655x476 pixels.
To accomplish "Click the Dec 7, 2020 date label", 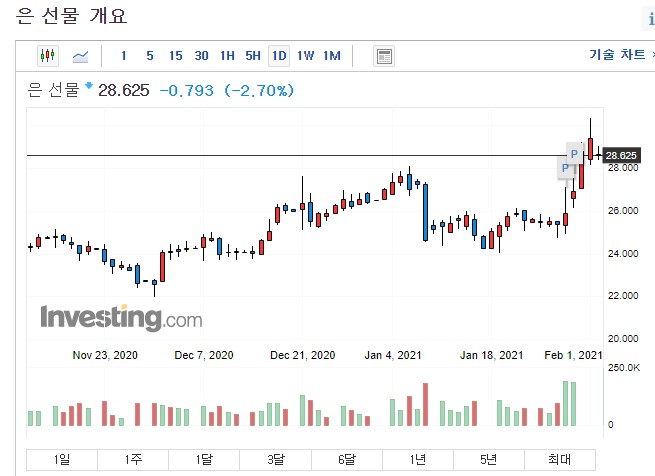I will (x=204, y=355).
